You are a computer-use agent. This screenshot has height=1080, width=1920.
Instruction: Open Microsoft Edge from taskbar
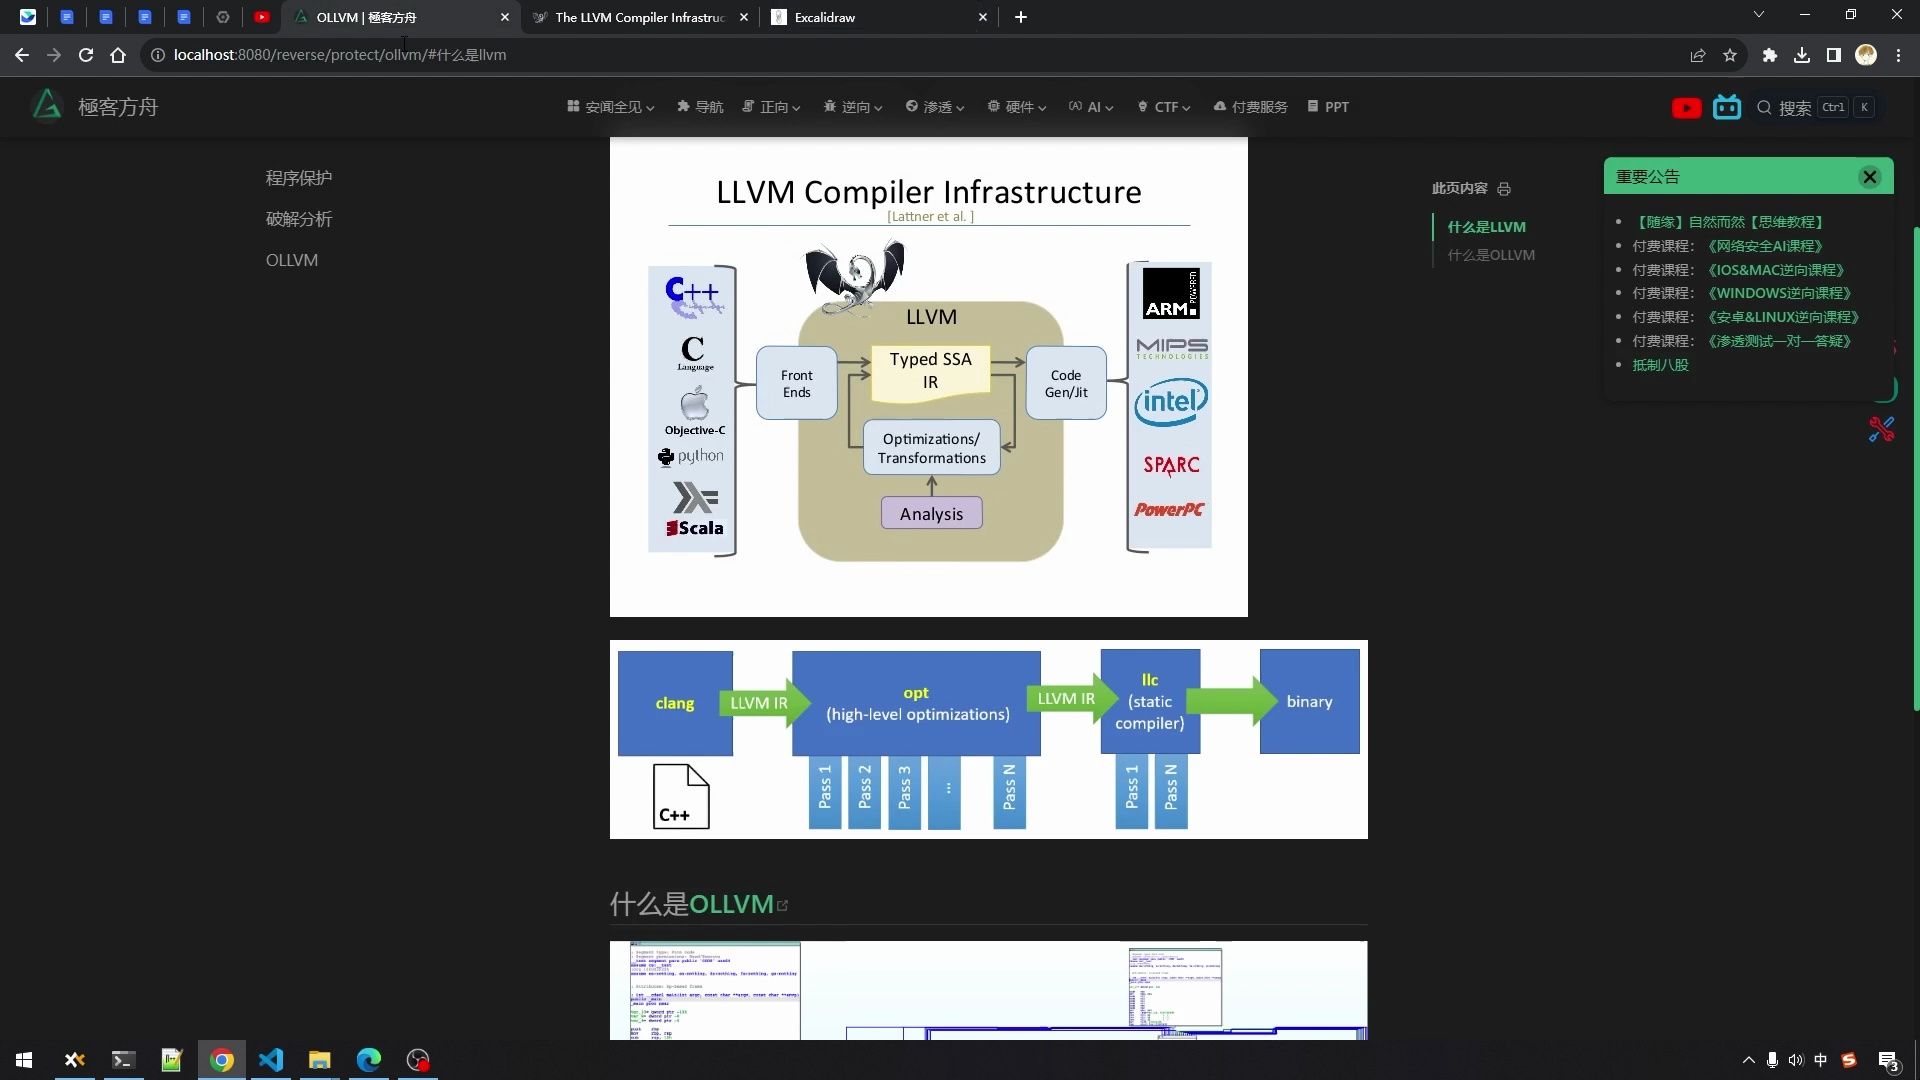pyautogui.click(x=369, y=1060)
